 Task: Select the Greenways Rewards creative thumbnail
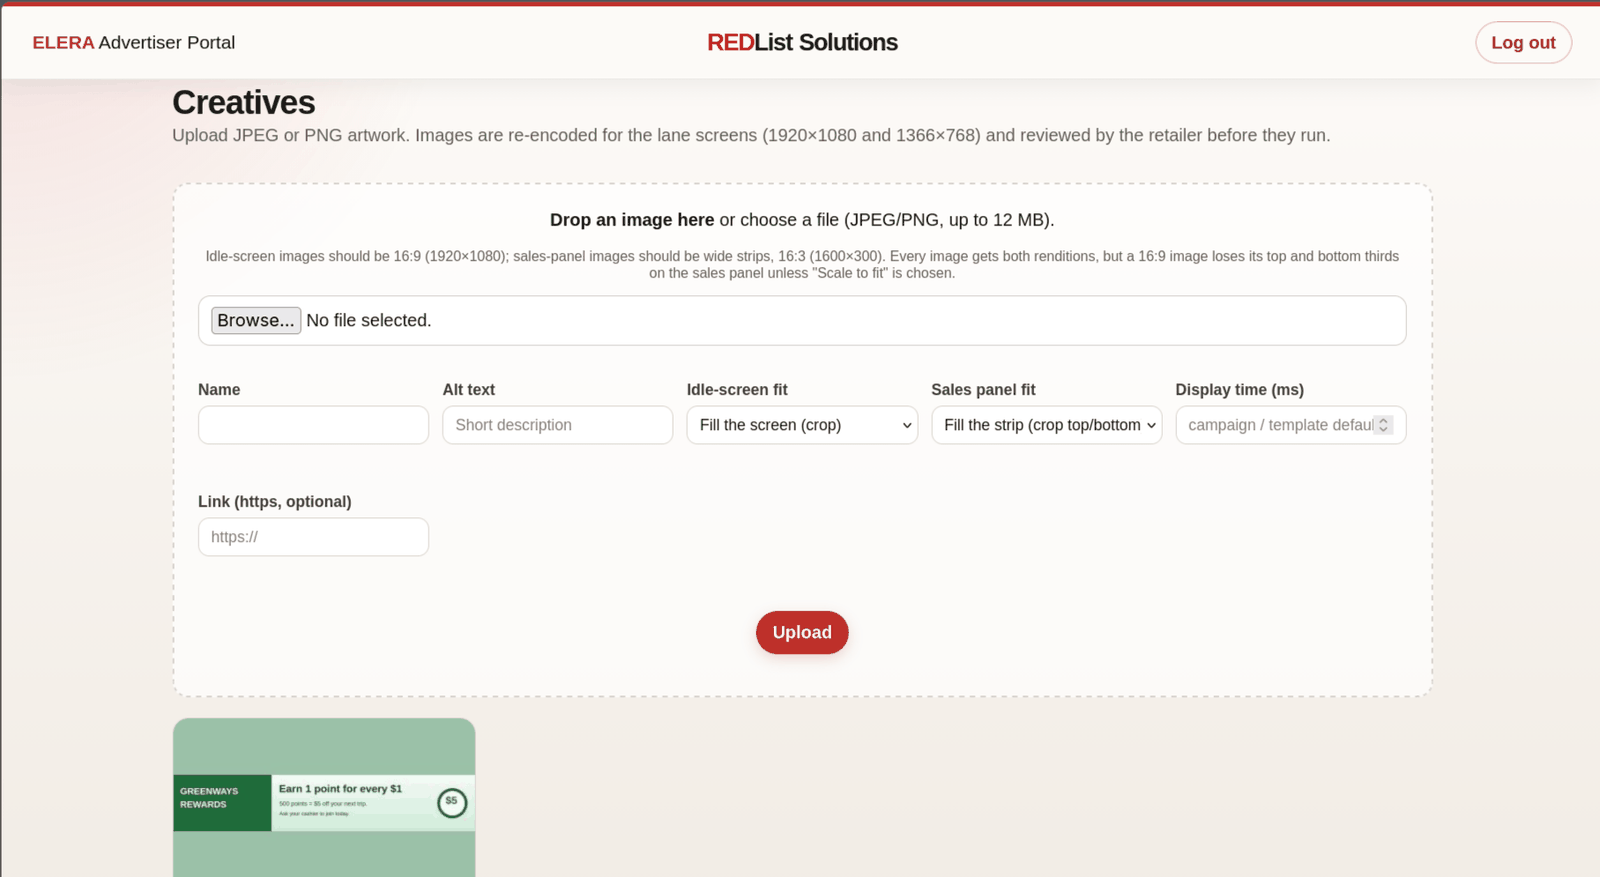[x=324, y=798]
